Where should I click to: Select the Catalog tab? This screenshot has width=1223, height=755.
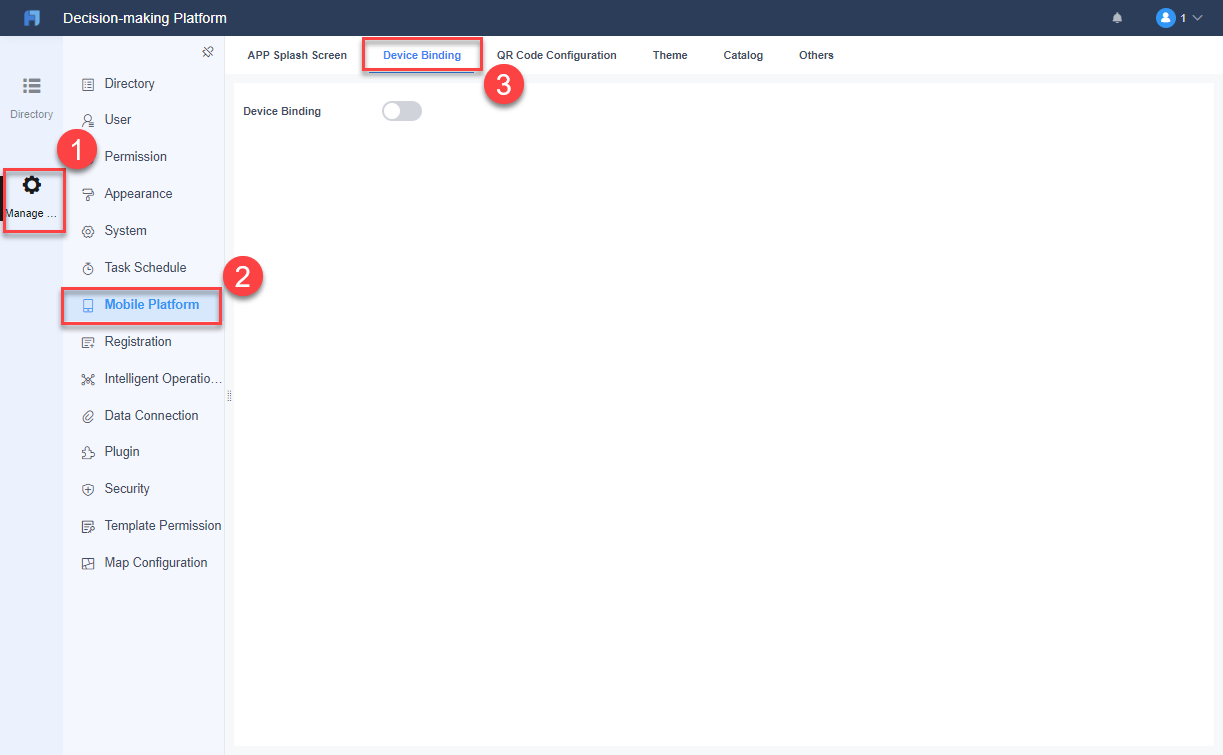coord(742,55)
